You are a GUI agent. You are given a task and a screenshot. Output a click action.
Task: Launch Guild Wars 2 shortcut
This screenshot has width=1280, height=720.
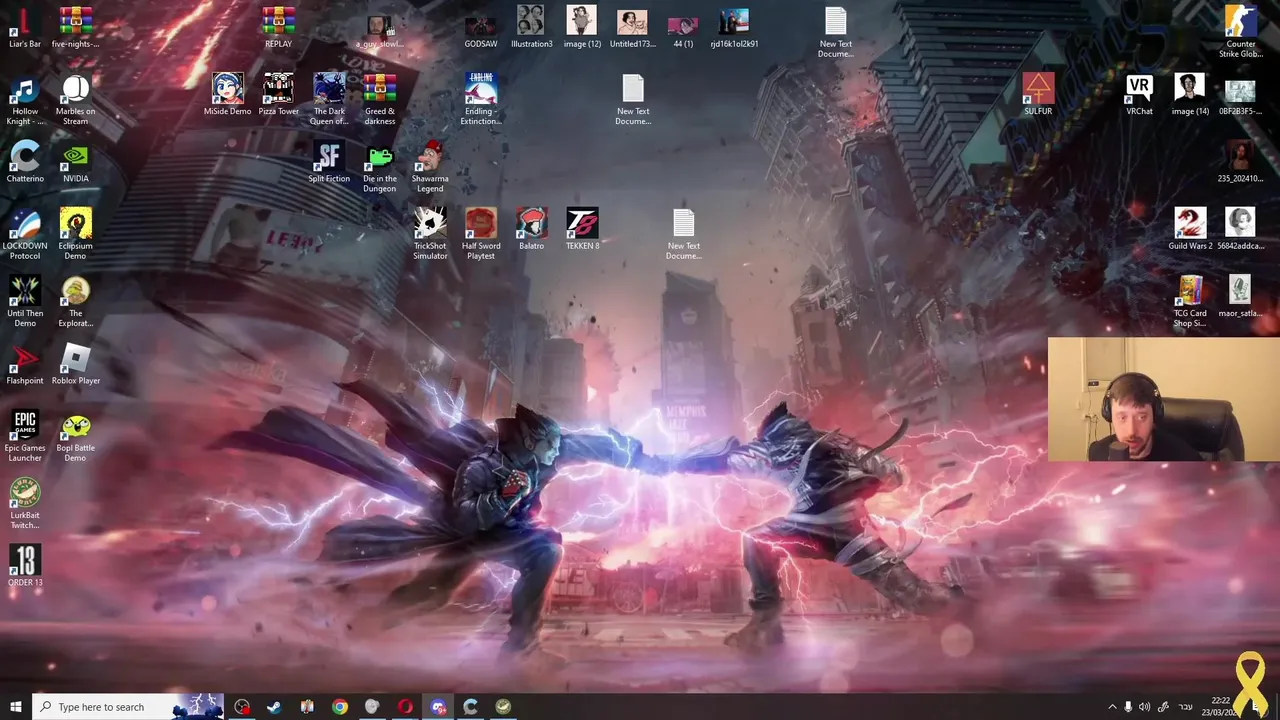[x=1190, y=228]
